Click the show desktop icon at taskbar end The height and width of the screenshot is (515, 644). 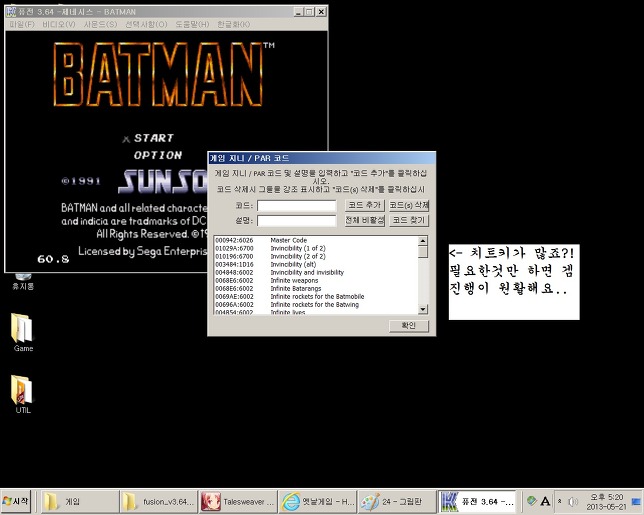tap(636, 501)
